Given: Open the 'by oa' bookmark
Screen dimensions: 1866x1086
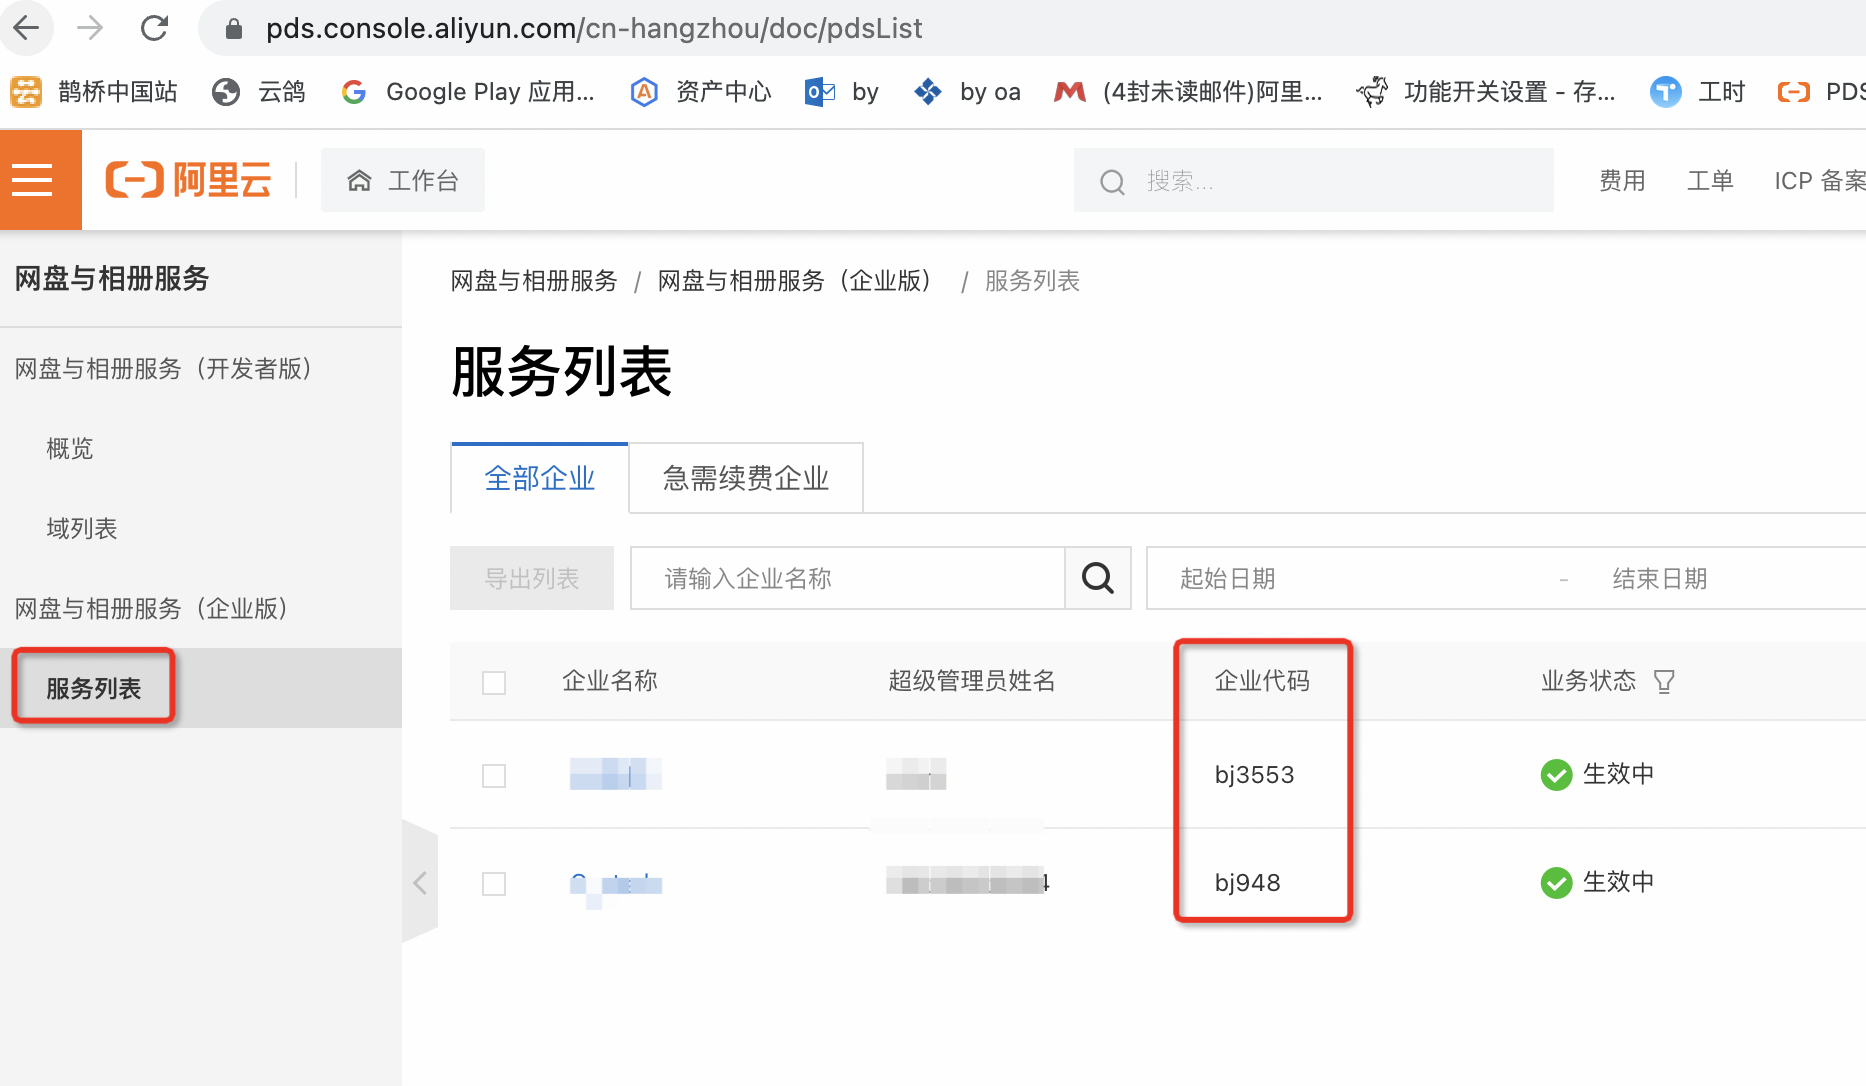Looking at the screenshot, I should point(967,92).
